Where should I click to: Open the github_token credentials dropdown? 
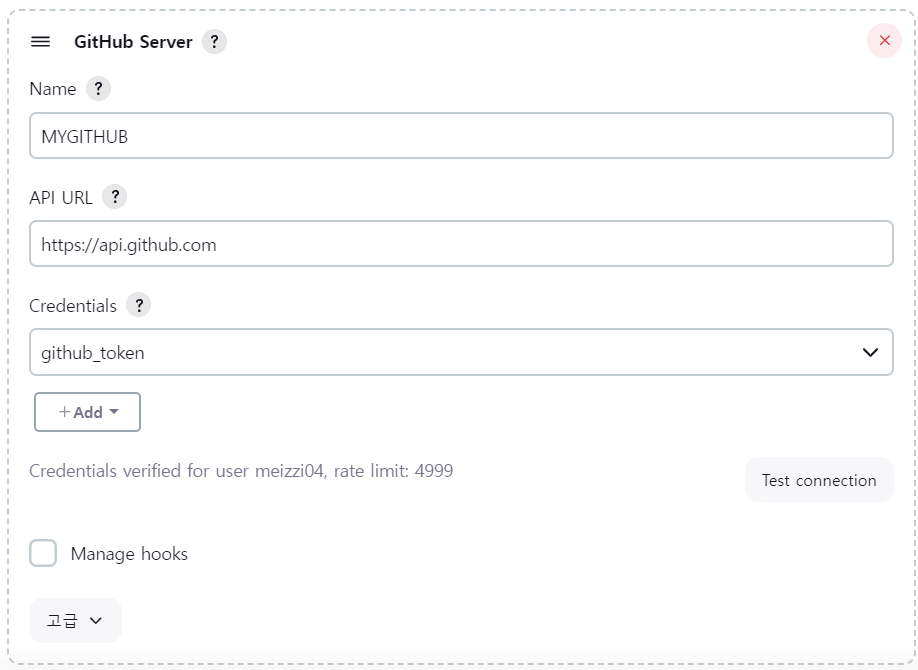461,352
